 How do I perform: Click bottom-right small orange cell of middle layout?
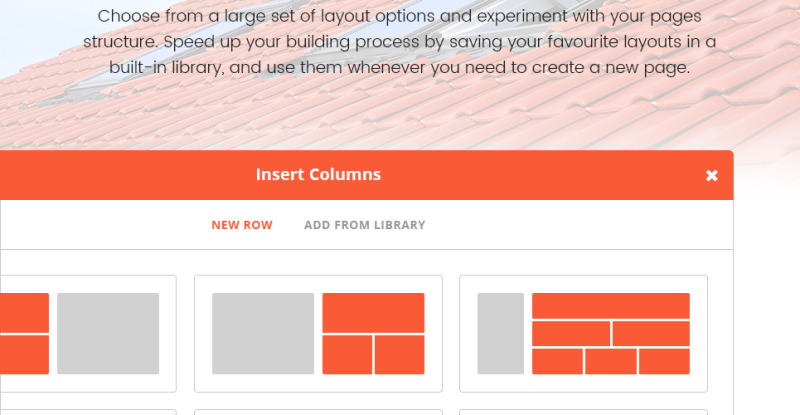pos(399,355)
